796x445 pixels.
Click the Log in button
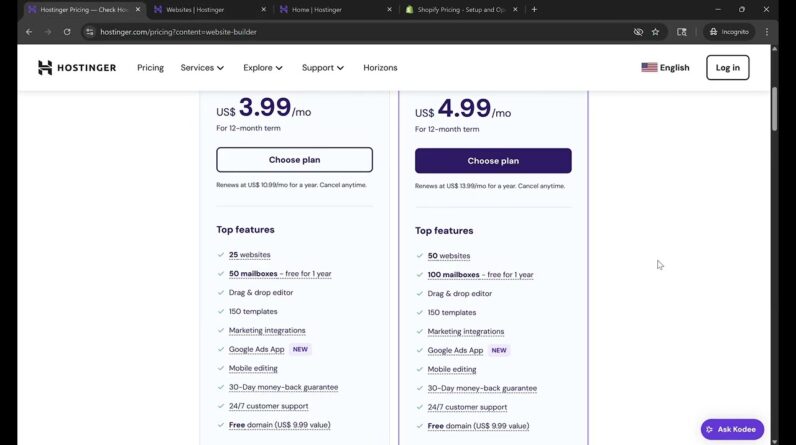coord(727,67)
